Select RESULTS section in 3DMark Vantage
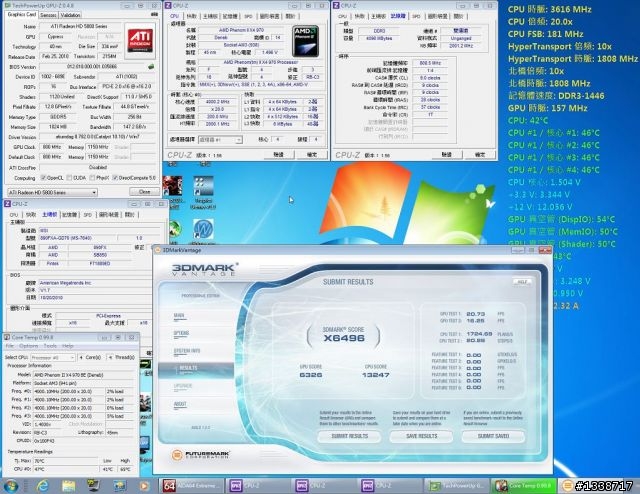The width and height of the screenshot is (640, 494). pyautogui.click(x=196, y=369)
